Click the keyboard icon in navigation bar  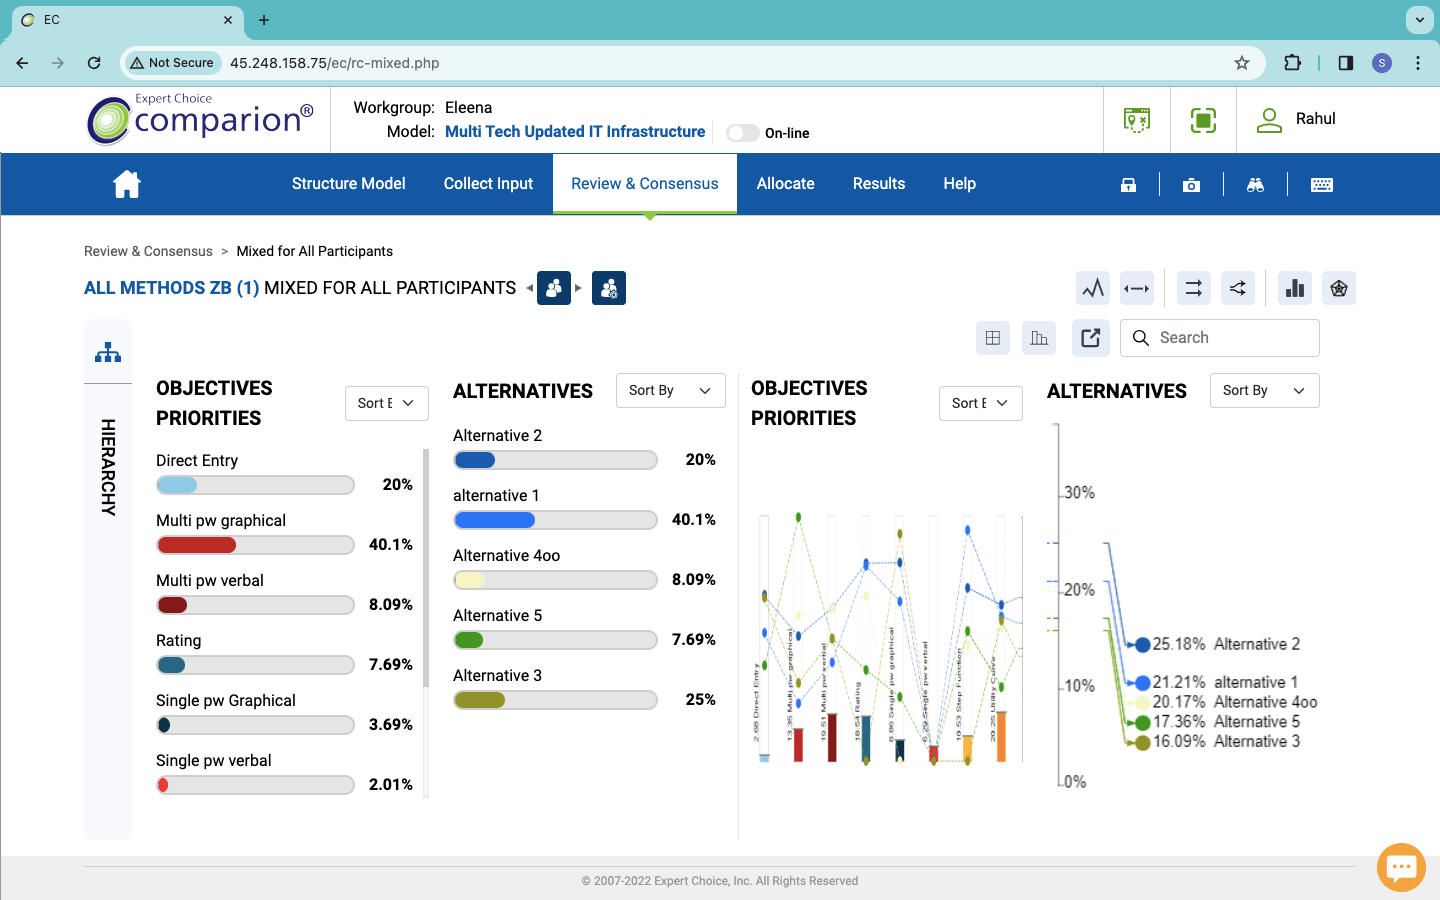1322,185
